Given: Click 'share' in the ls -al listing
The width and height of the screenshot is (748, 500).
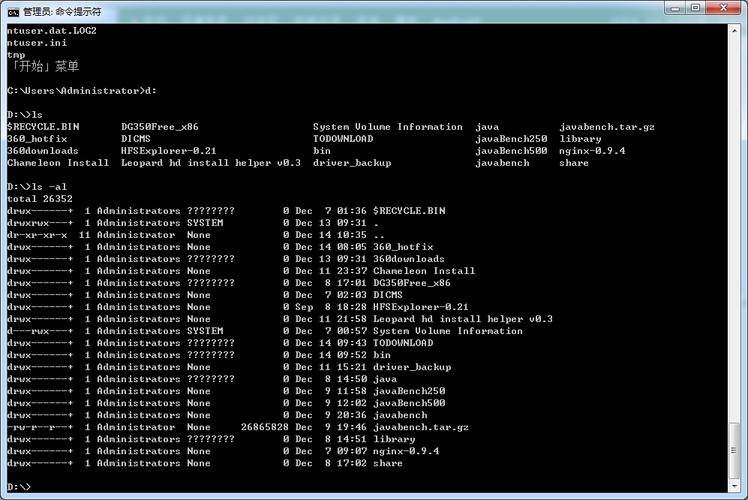Looking at the screenshot, I should [x=388, y=463].
